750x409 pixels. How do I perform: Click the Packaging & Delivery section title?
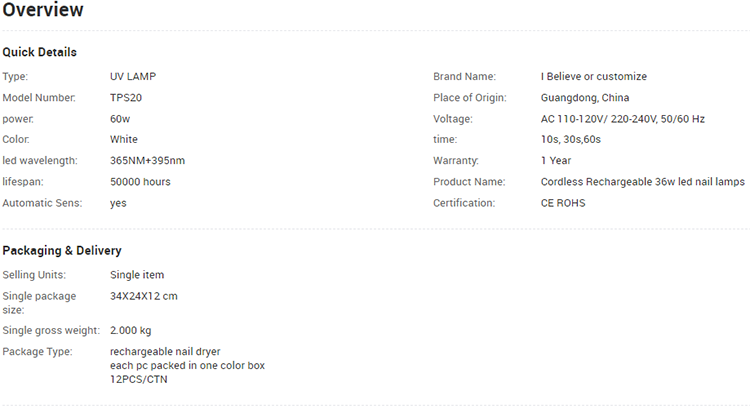click(62, 251)
